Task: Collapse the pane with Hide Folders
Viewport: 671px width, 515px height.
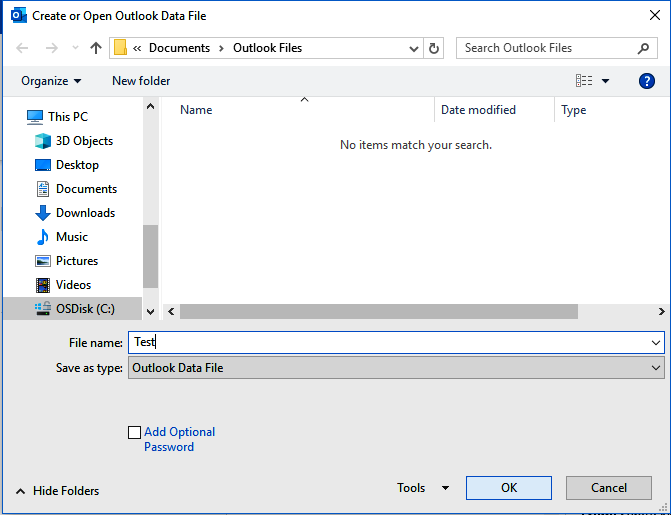Action: click(x=57, y=491)
